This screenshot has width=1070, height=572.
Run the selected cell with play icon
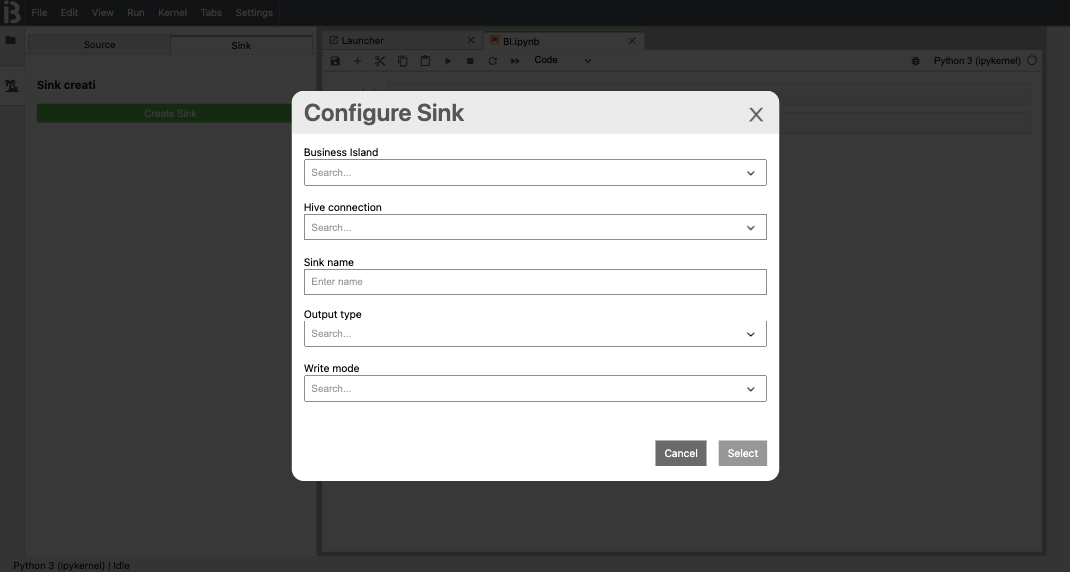tap(448, 61)
